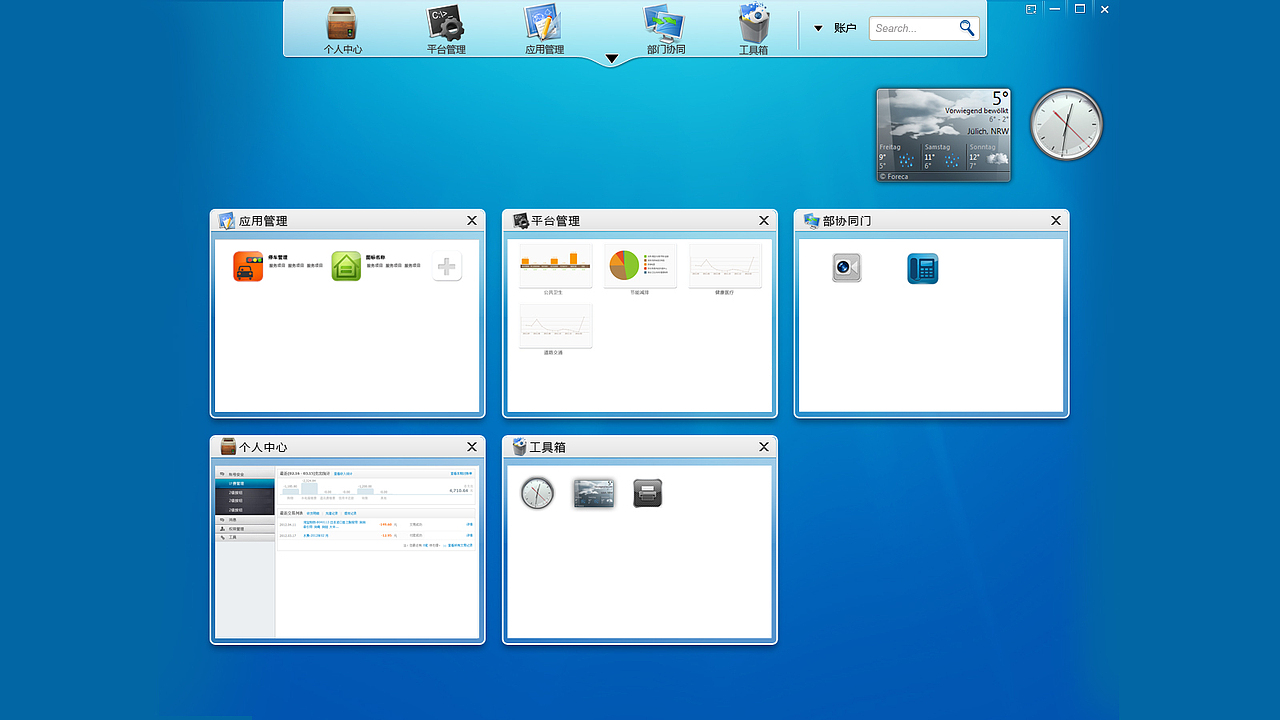Open the clock gadget in 工具箱

pyautogui.click(x=537, y=493)
